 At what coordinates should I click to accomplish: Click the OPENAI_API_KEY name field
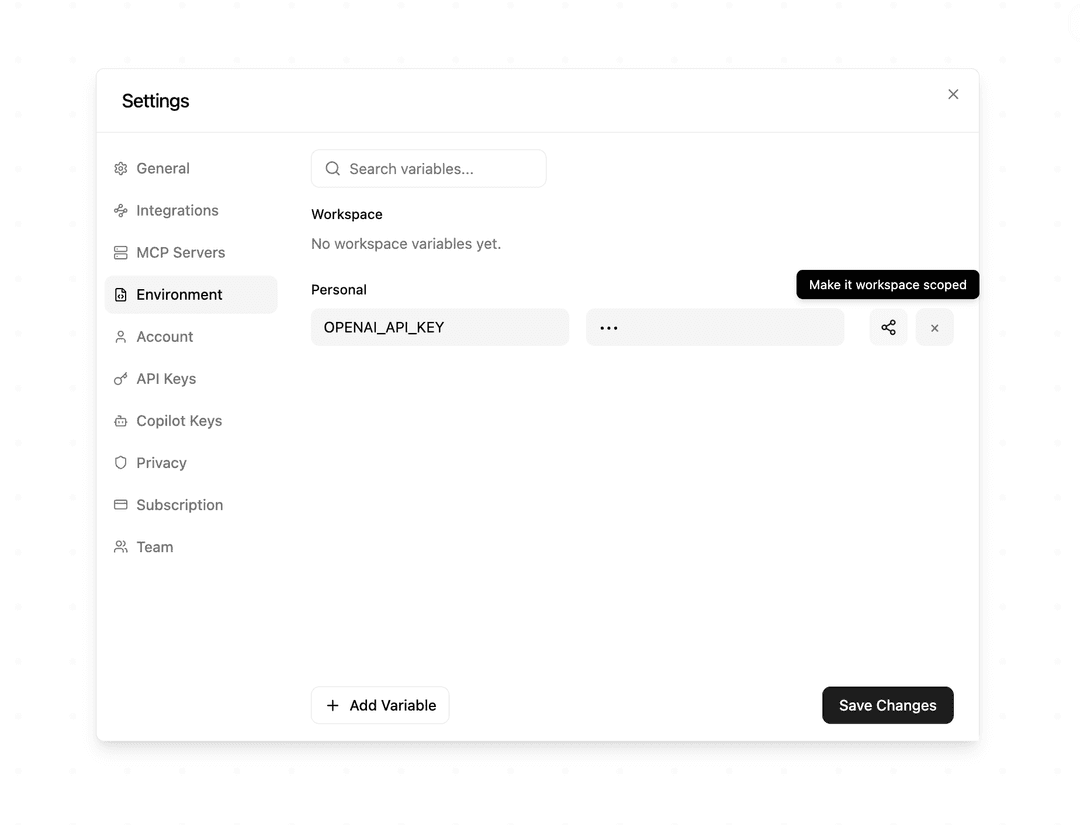click(440, 327)
